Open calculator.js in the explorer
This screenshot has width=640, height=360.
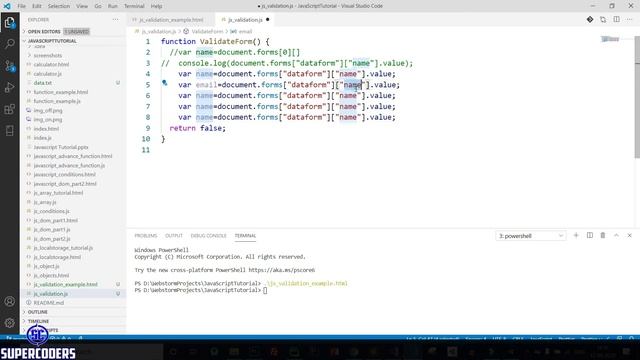[47, 73]
